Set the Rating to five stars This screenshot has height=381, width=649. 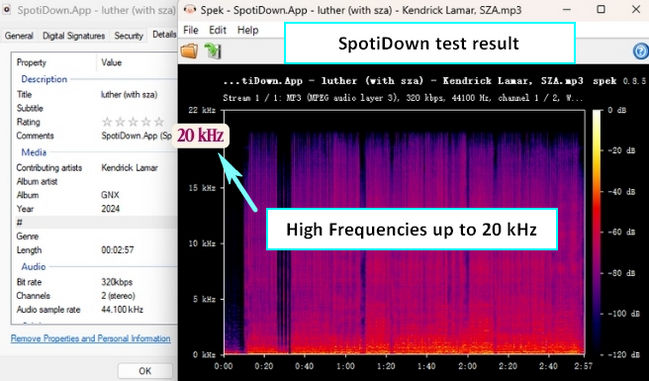159,122
